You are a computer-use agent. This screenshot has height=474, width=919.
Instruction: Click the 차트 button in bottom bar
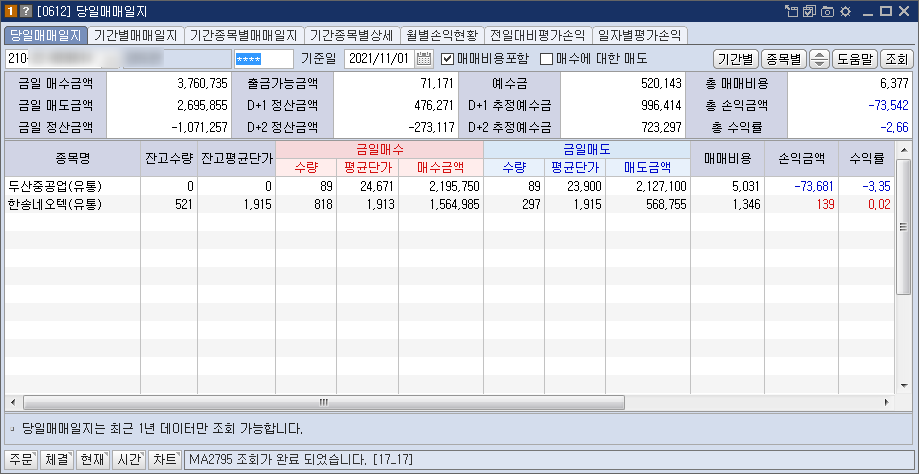pos(164,460)
